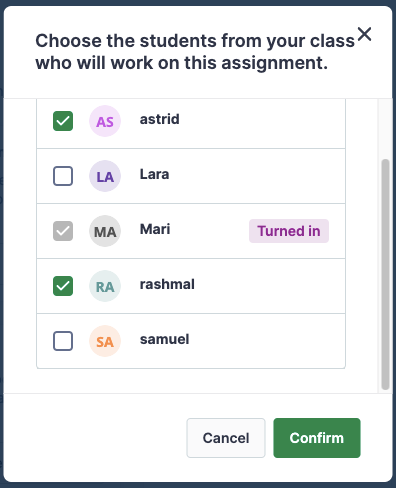Select the Lara name label
Viewport: 396px width, 488px height.
click(x=154, y=174)
